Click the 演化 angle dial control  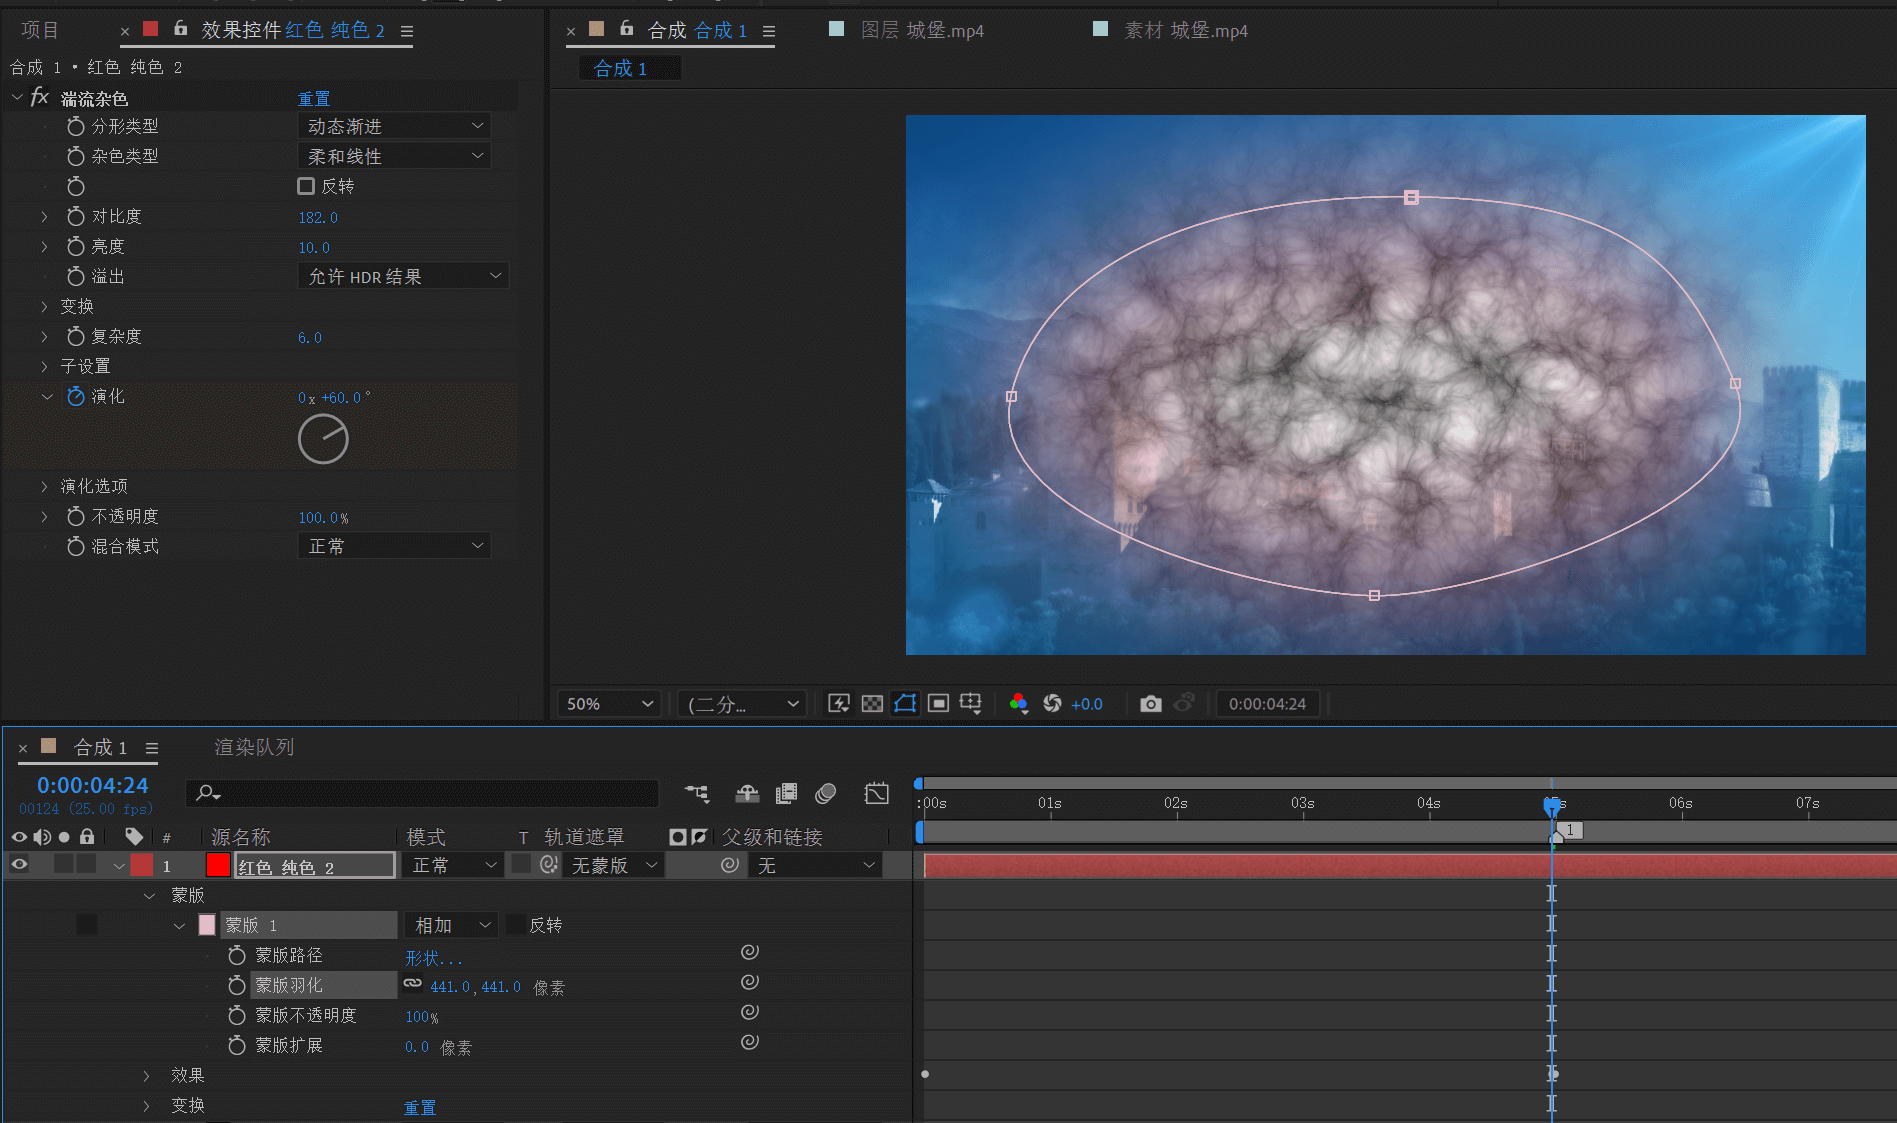323,439
